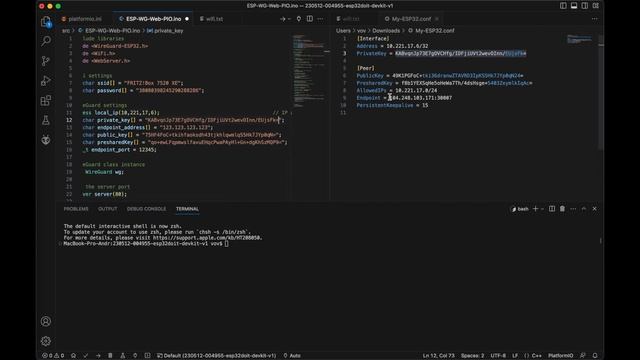This screenshot has height=360, width=640.
Task: Open the Testing flask view
Action: [x=46, y=120]
